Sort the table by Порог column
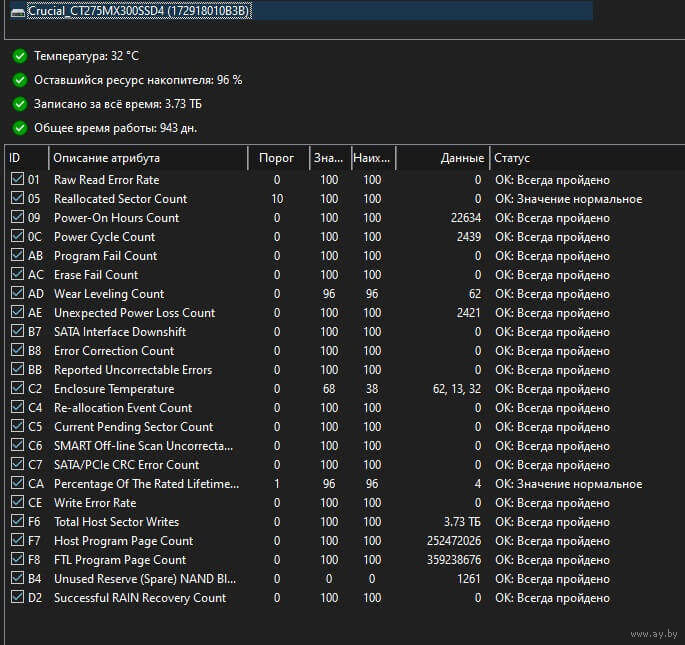 pos(276,158)
